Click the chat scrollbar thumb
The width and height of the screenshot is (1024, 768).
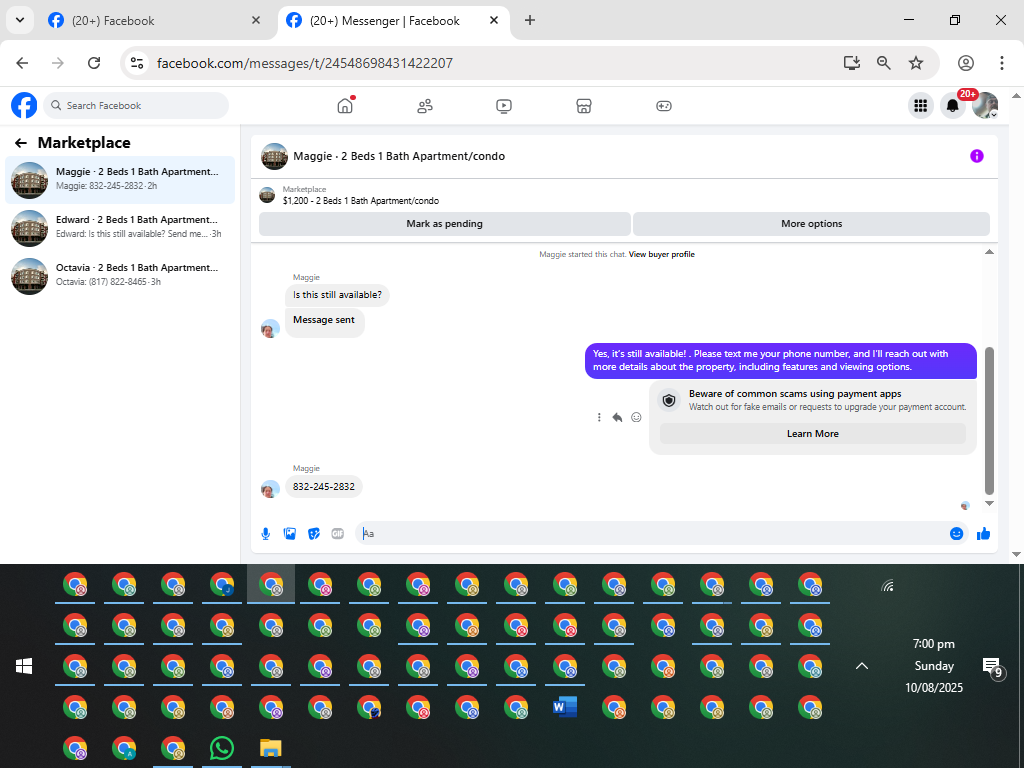click(x=989, y=421)
